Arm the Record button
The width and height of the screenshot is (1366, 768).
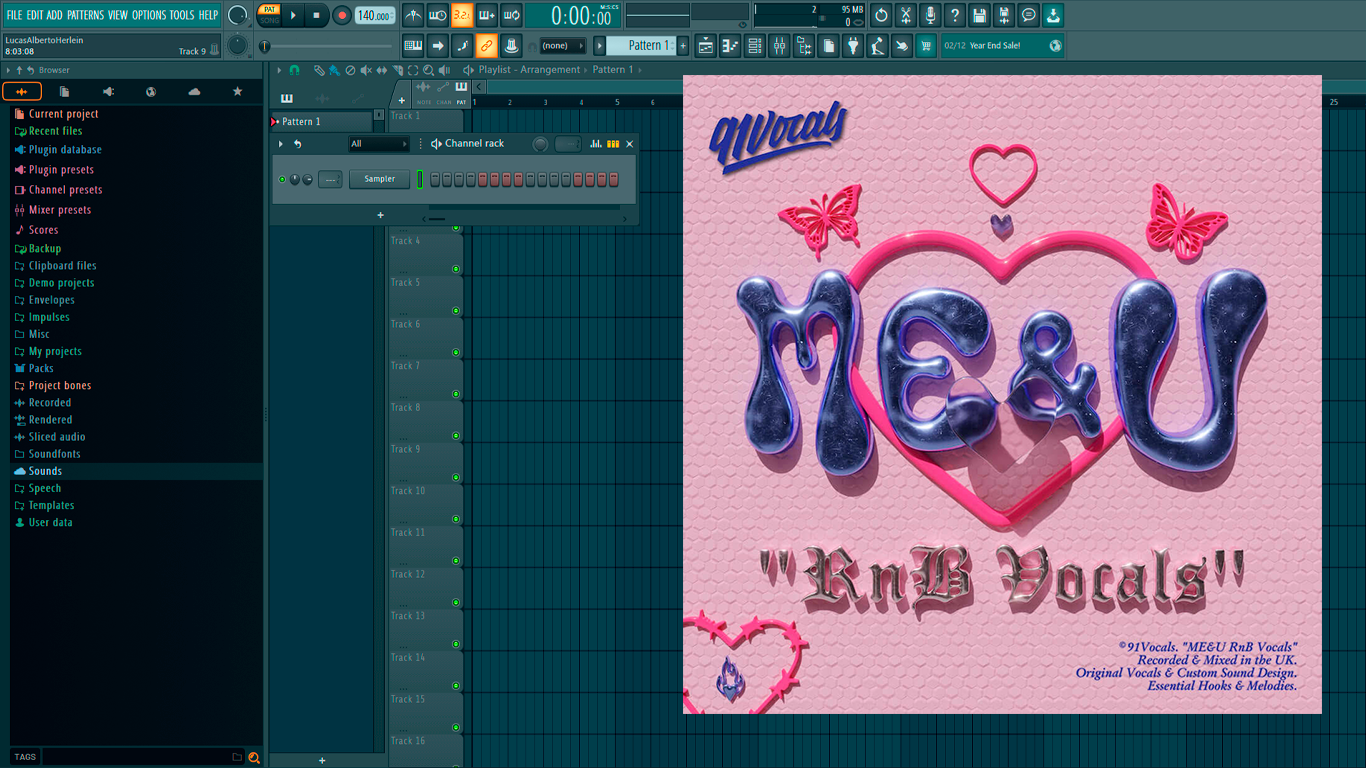(341, 15)
